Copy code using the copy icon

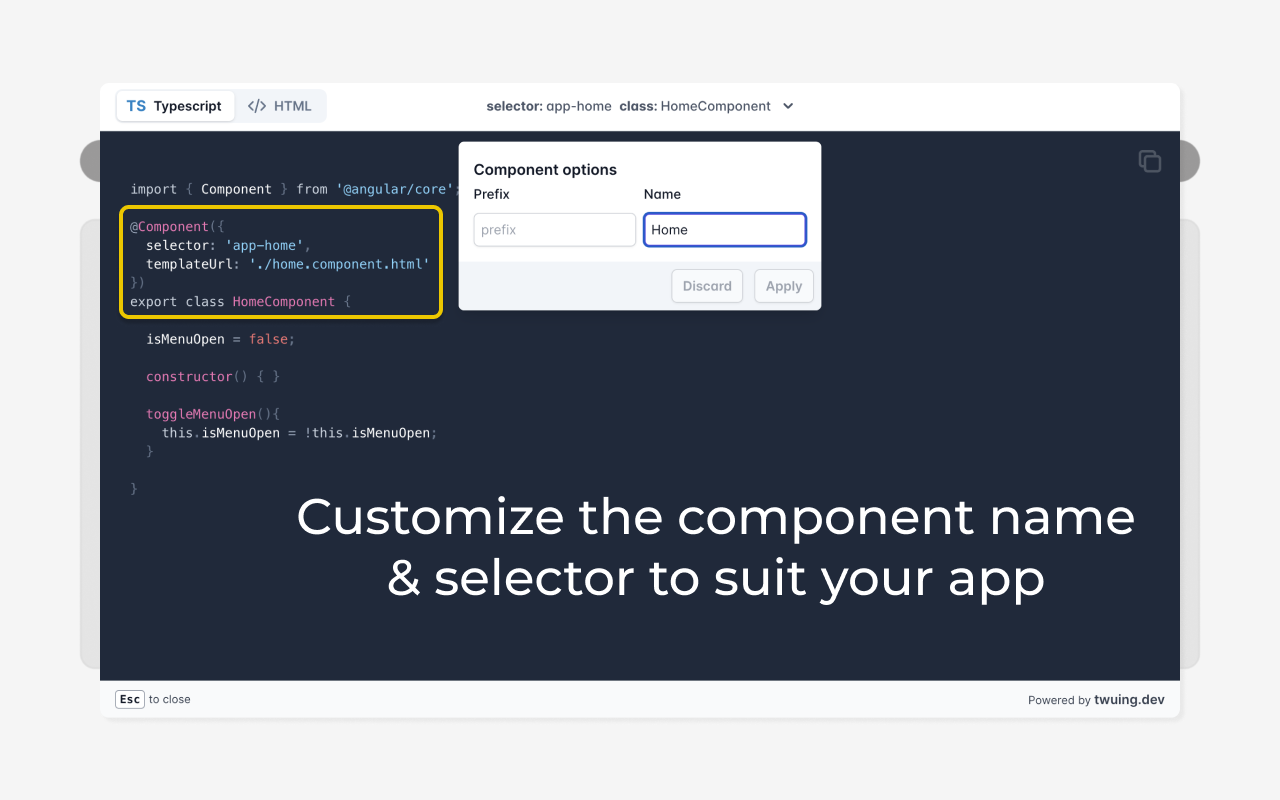click(1150, 161)
